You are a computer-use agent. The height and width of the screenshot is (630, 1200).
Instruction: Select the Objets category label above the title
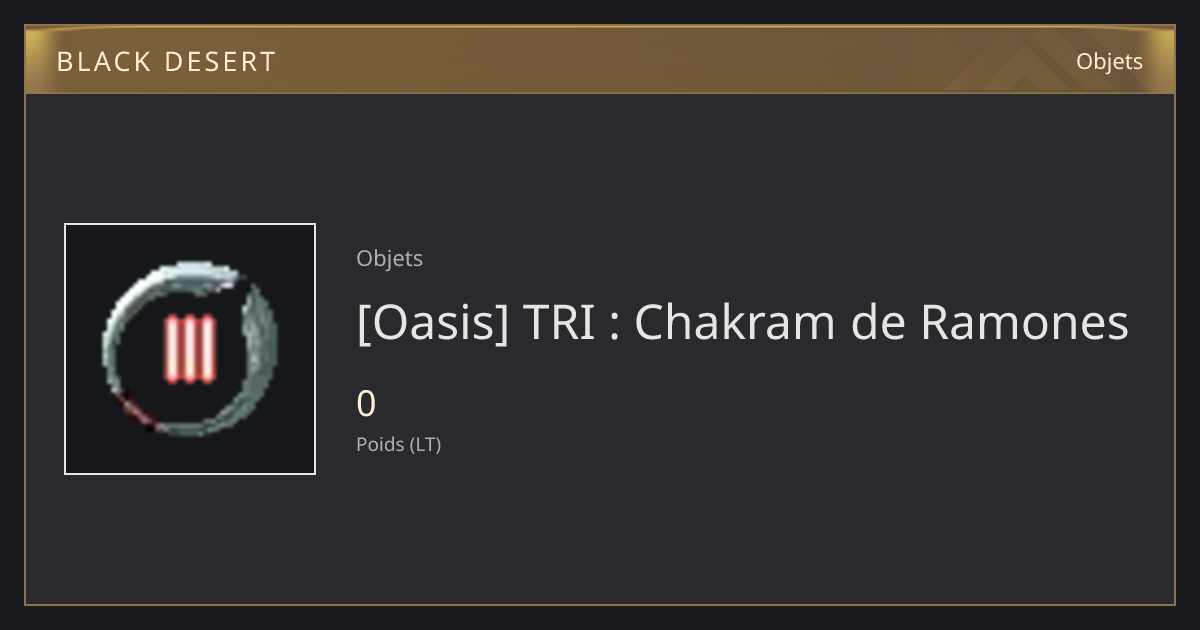point(389,258)
